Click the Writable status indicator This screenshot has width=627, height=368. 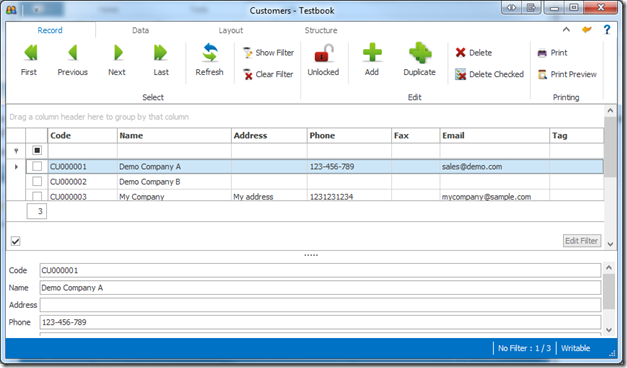point(575,348)
